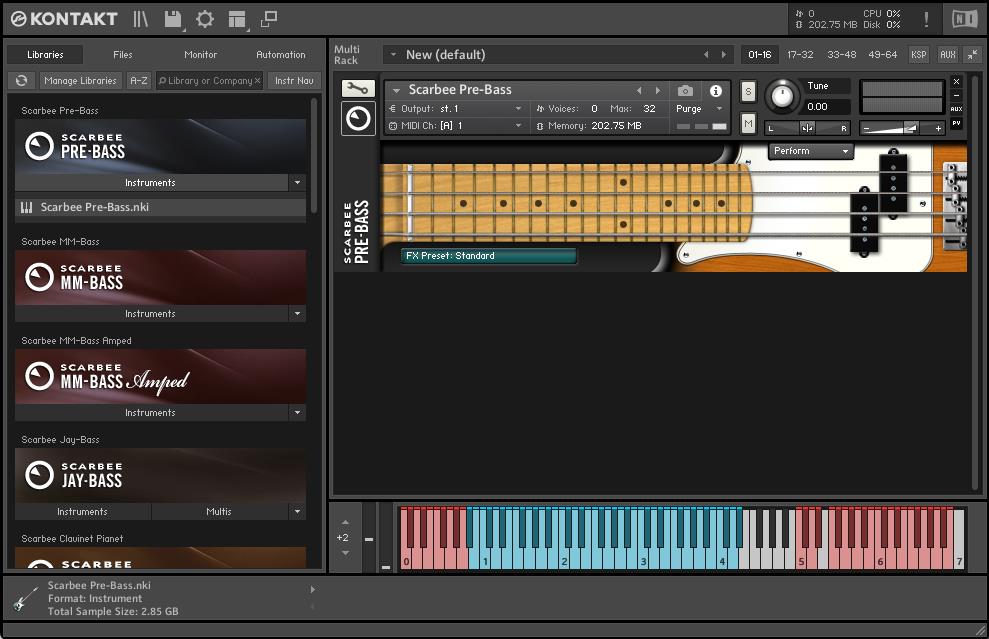Mute the Scarbee Pre-Bass instrument
Viewport: 989px width, 639px height.
pos(748,123)
